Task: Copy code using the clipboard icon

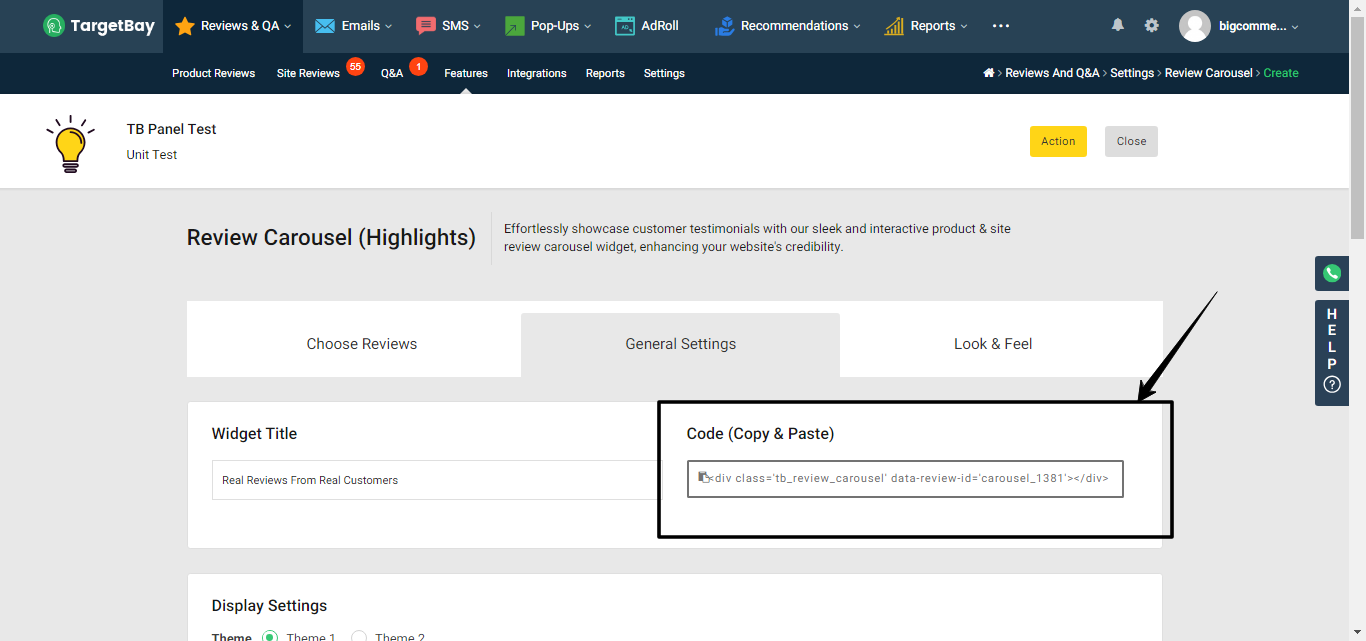Action: [704, 478]
